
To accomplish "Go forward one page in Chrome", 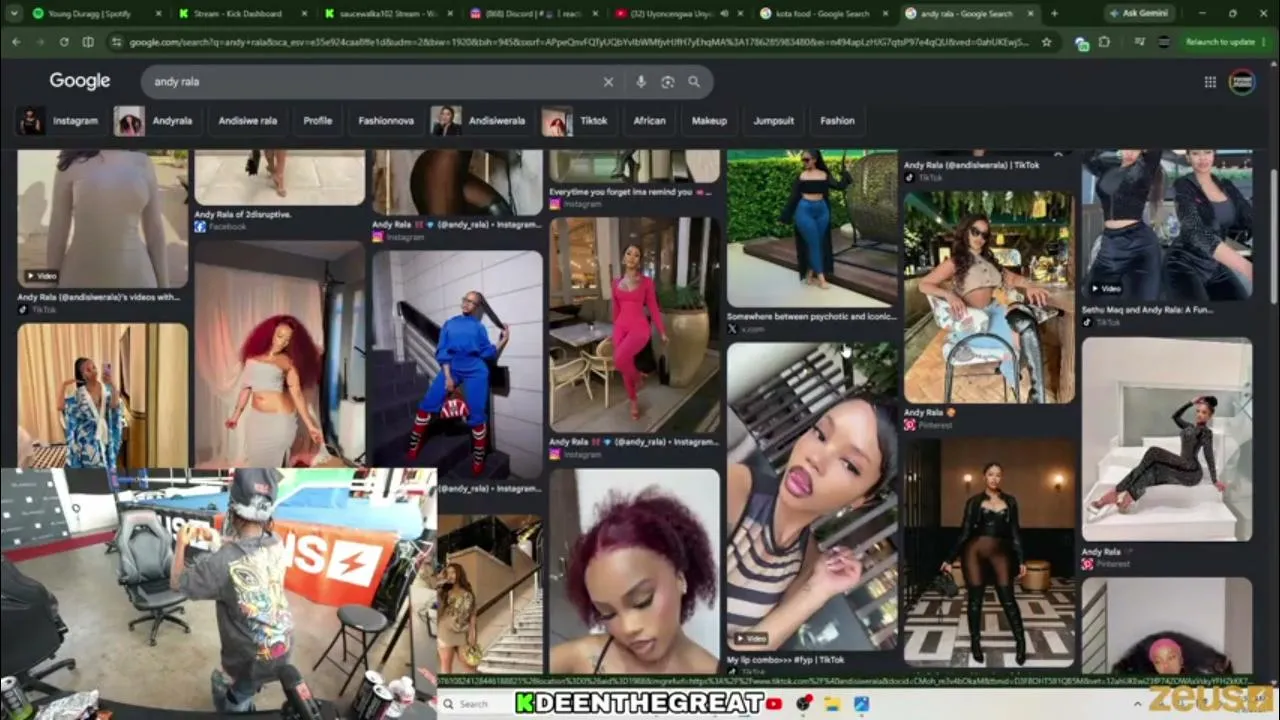I will coord(40,42).
